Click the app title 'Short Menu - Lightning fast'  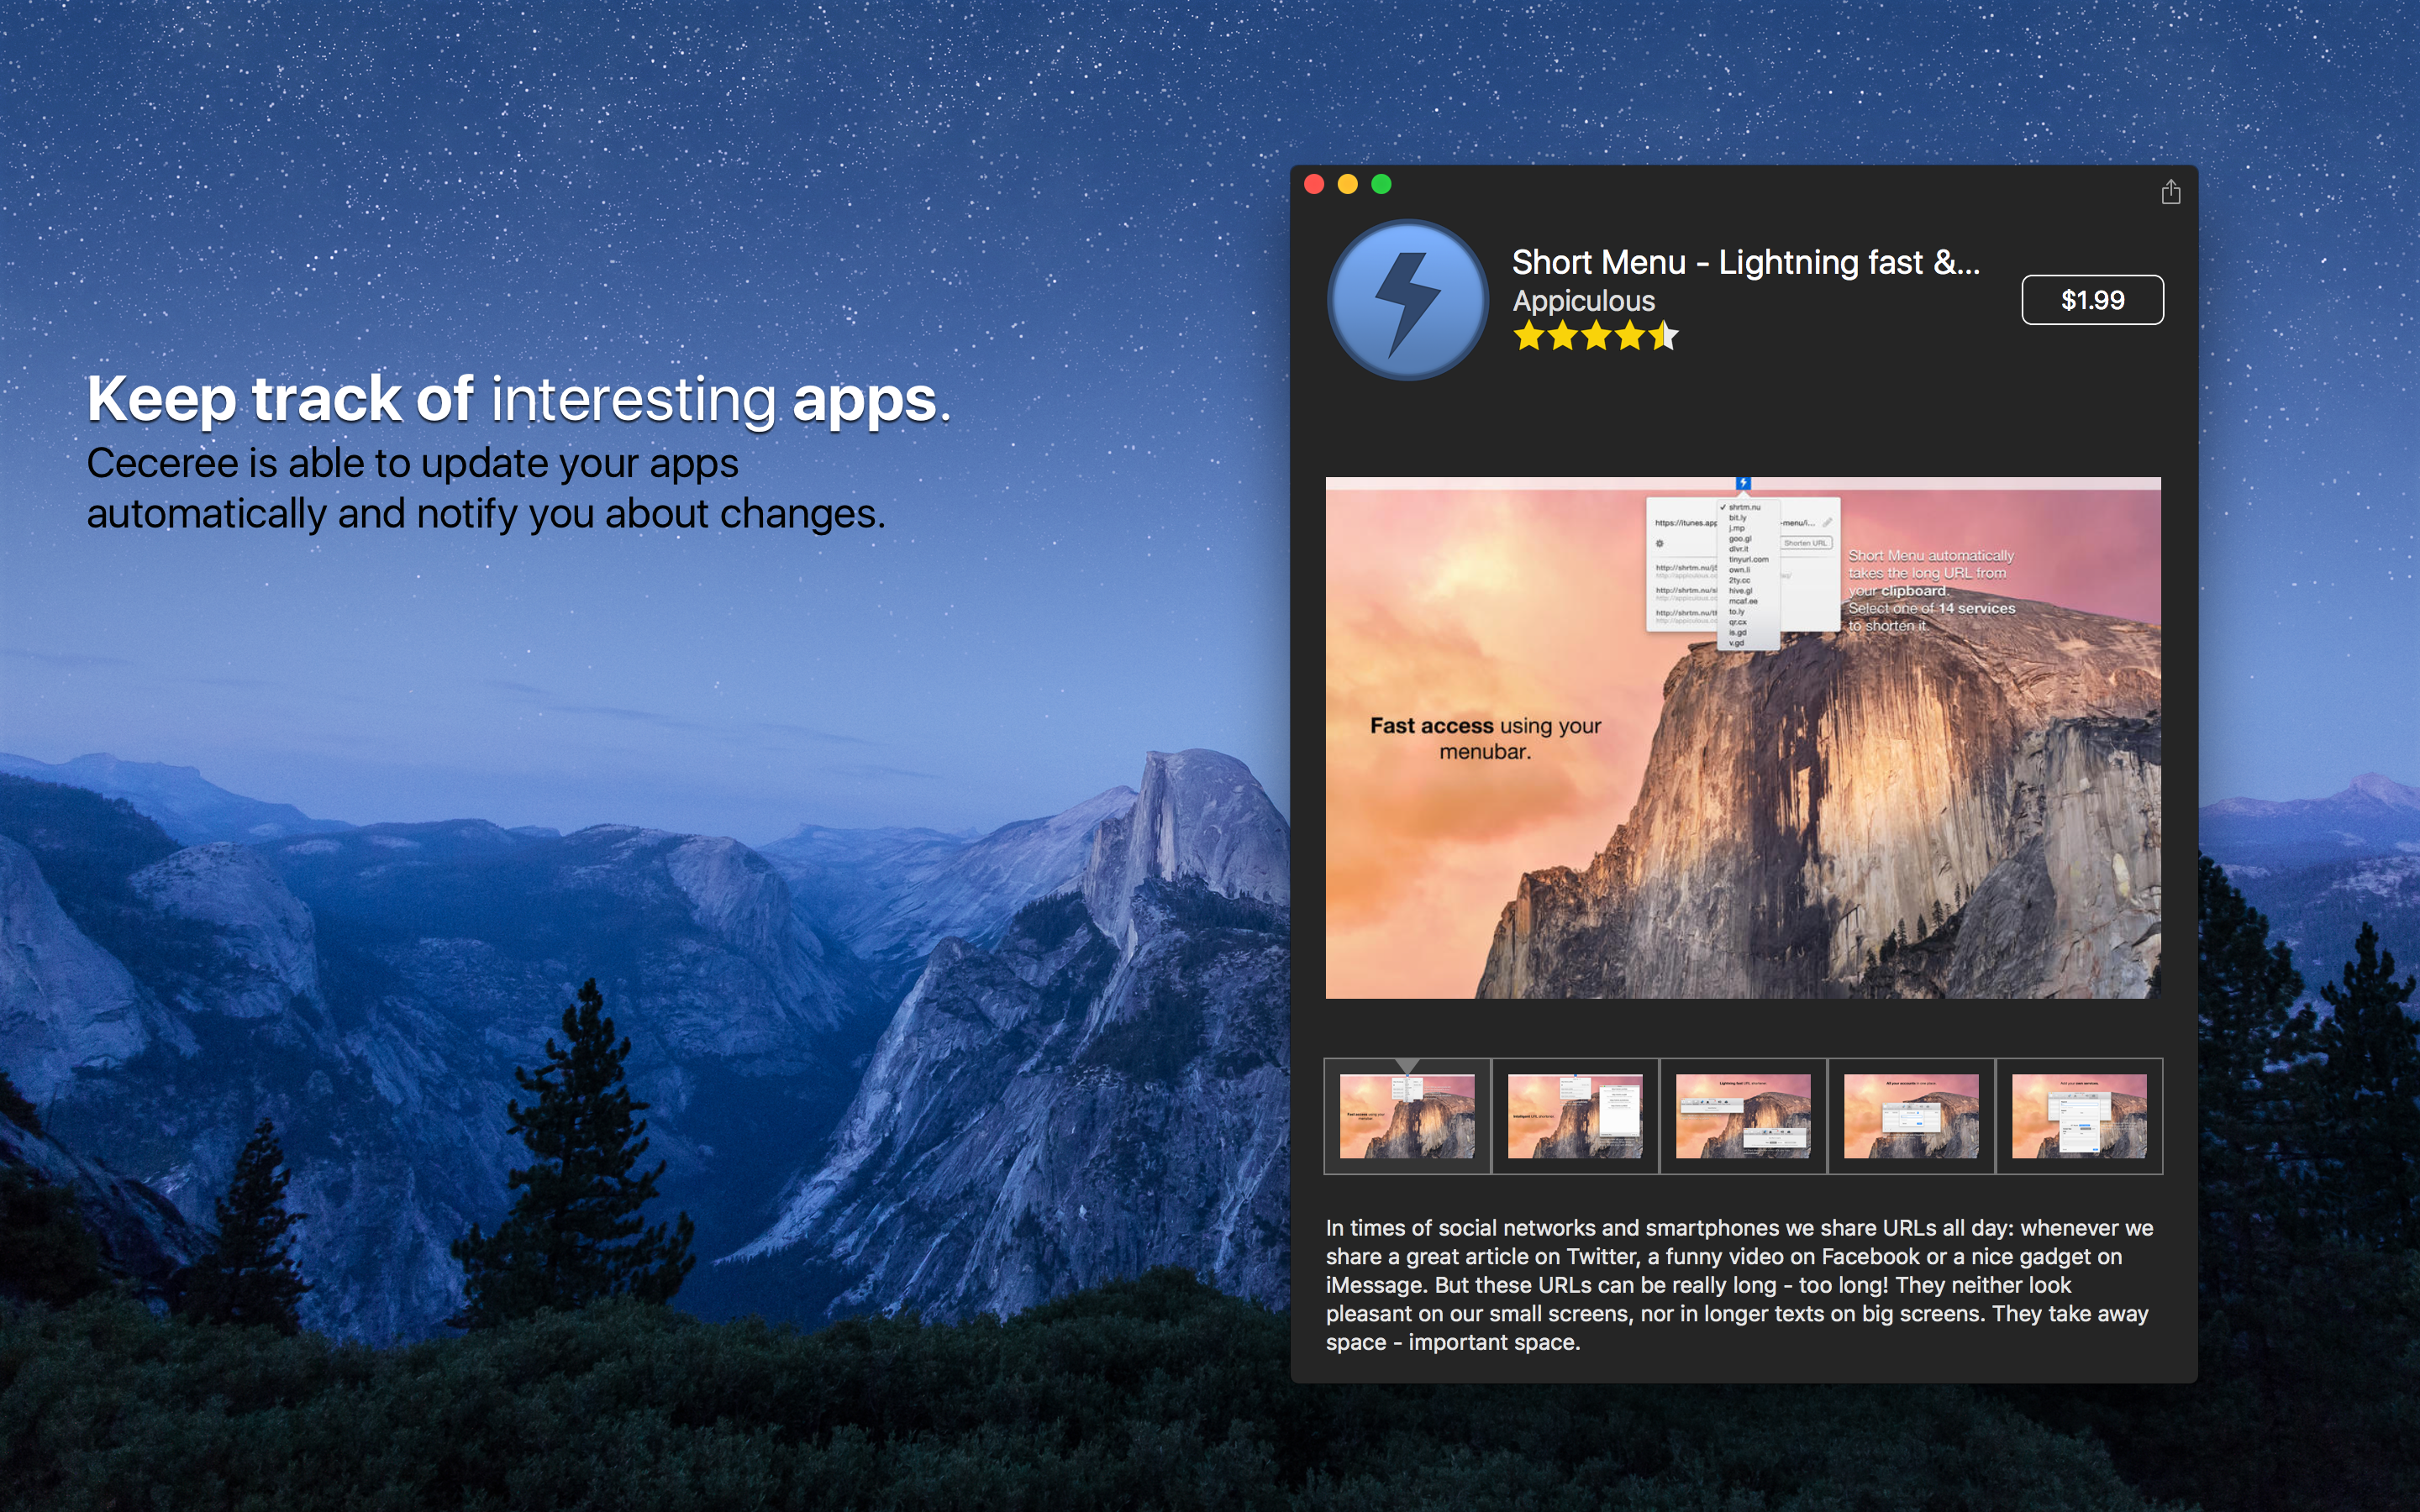pyautogui.click(x=1745, y=262)
